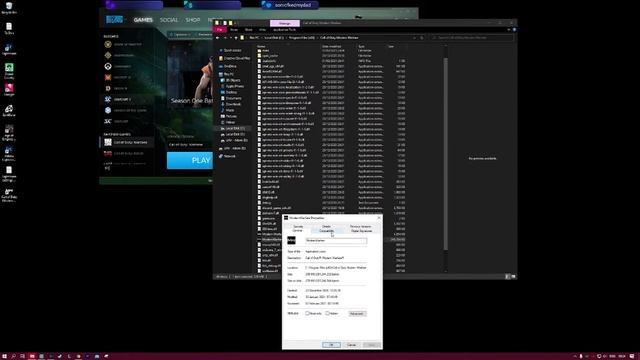
Task: Click the PLAY button in Battle.net
Action: click(190, 160)
